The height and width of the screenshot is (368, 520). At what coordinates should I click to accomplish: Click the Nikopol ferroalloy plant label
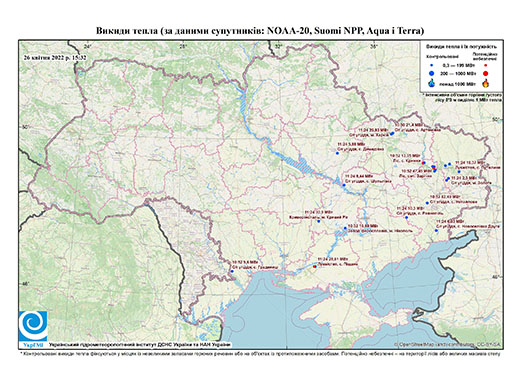pos(380,231)
